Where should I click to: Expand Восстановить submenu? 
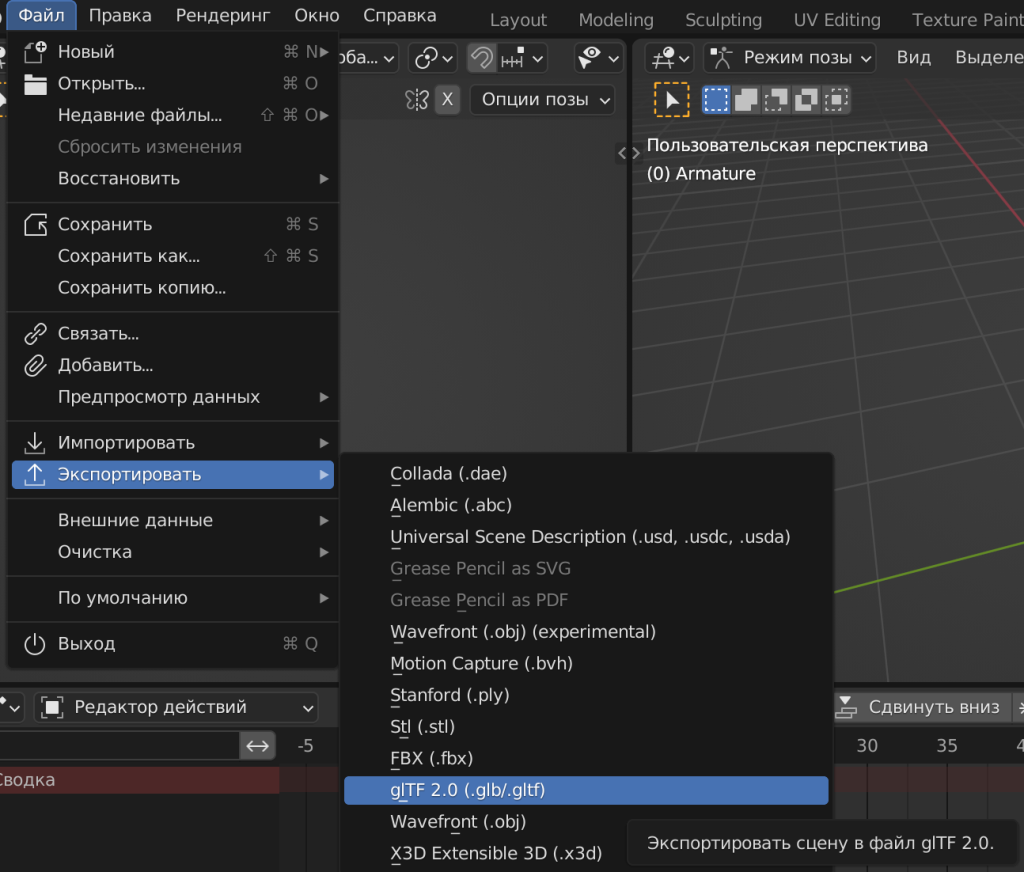(x=173, y=178)
